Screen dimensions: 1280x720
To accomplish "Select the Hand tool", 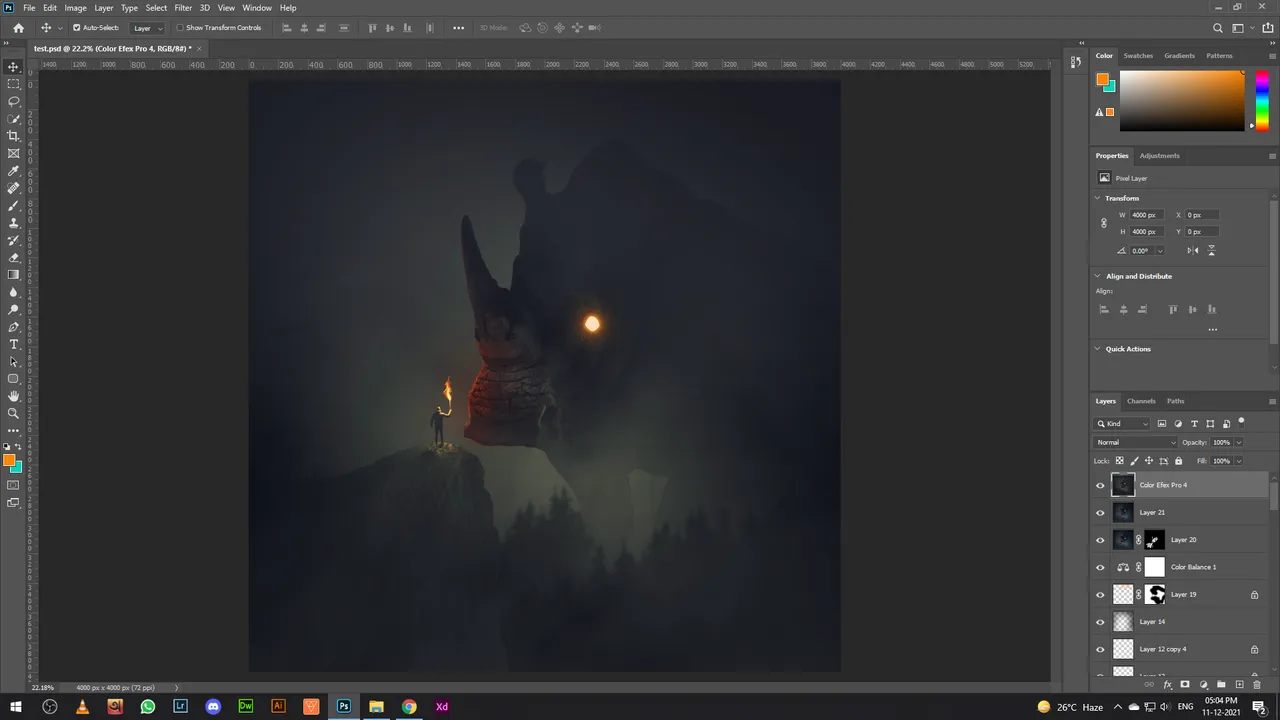I will (x=13, y=396).
